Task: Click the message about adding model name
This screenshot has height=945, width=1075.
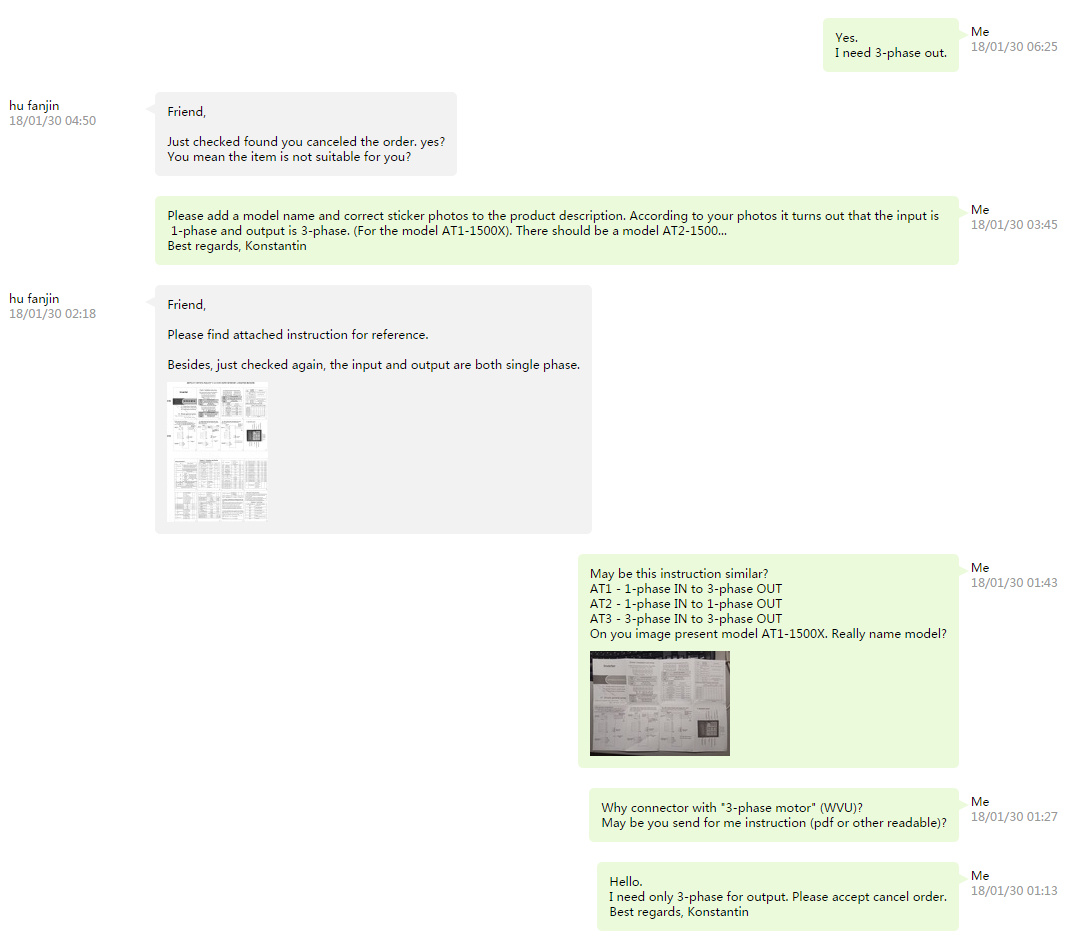Action: [x=557, y=230]
